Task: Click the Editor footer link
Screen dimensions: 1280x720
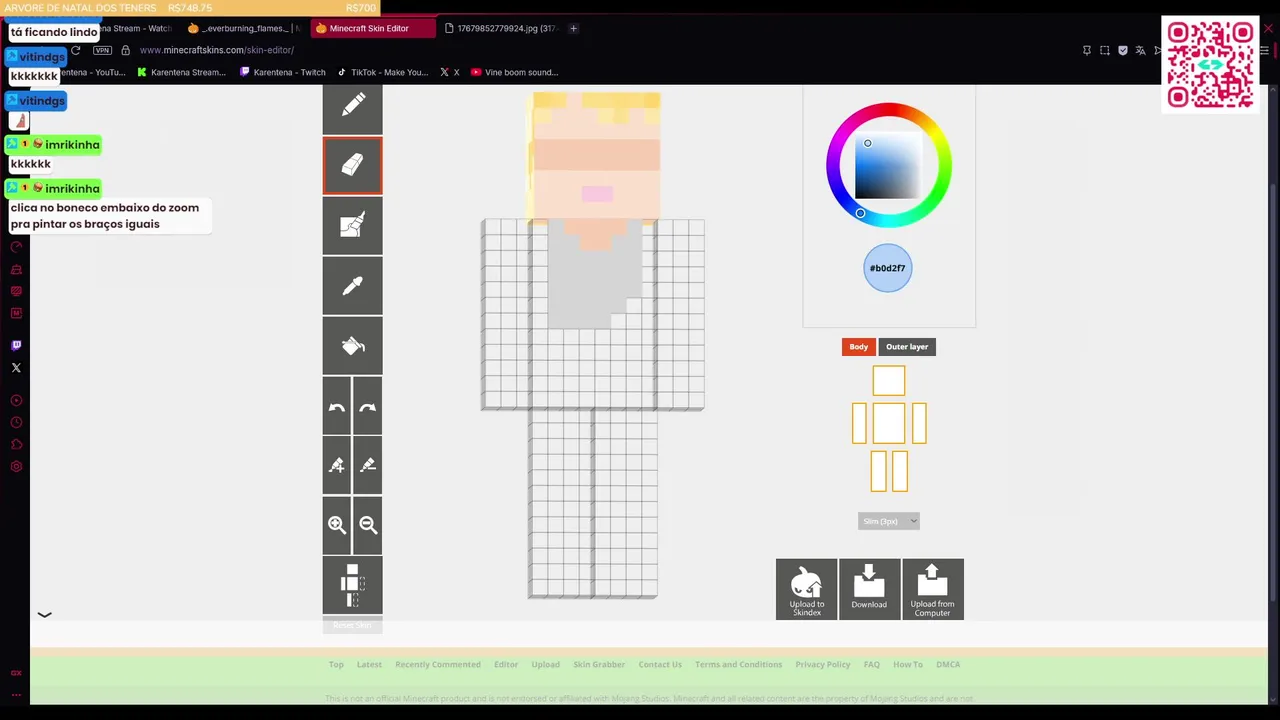Action: (x=506, y=664)
